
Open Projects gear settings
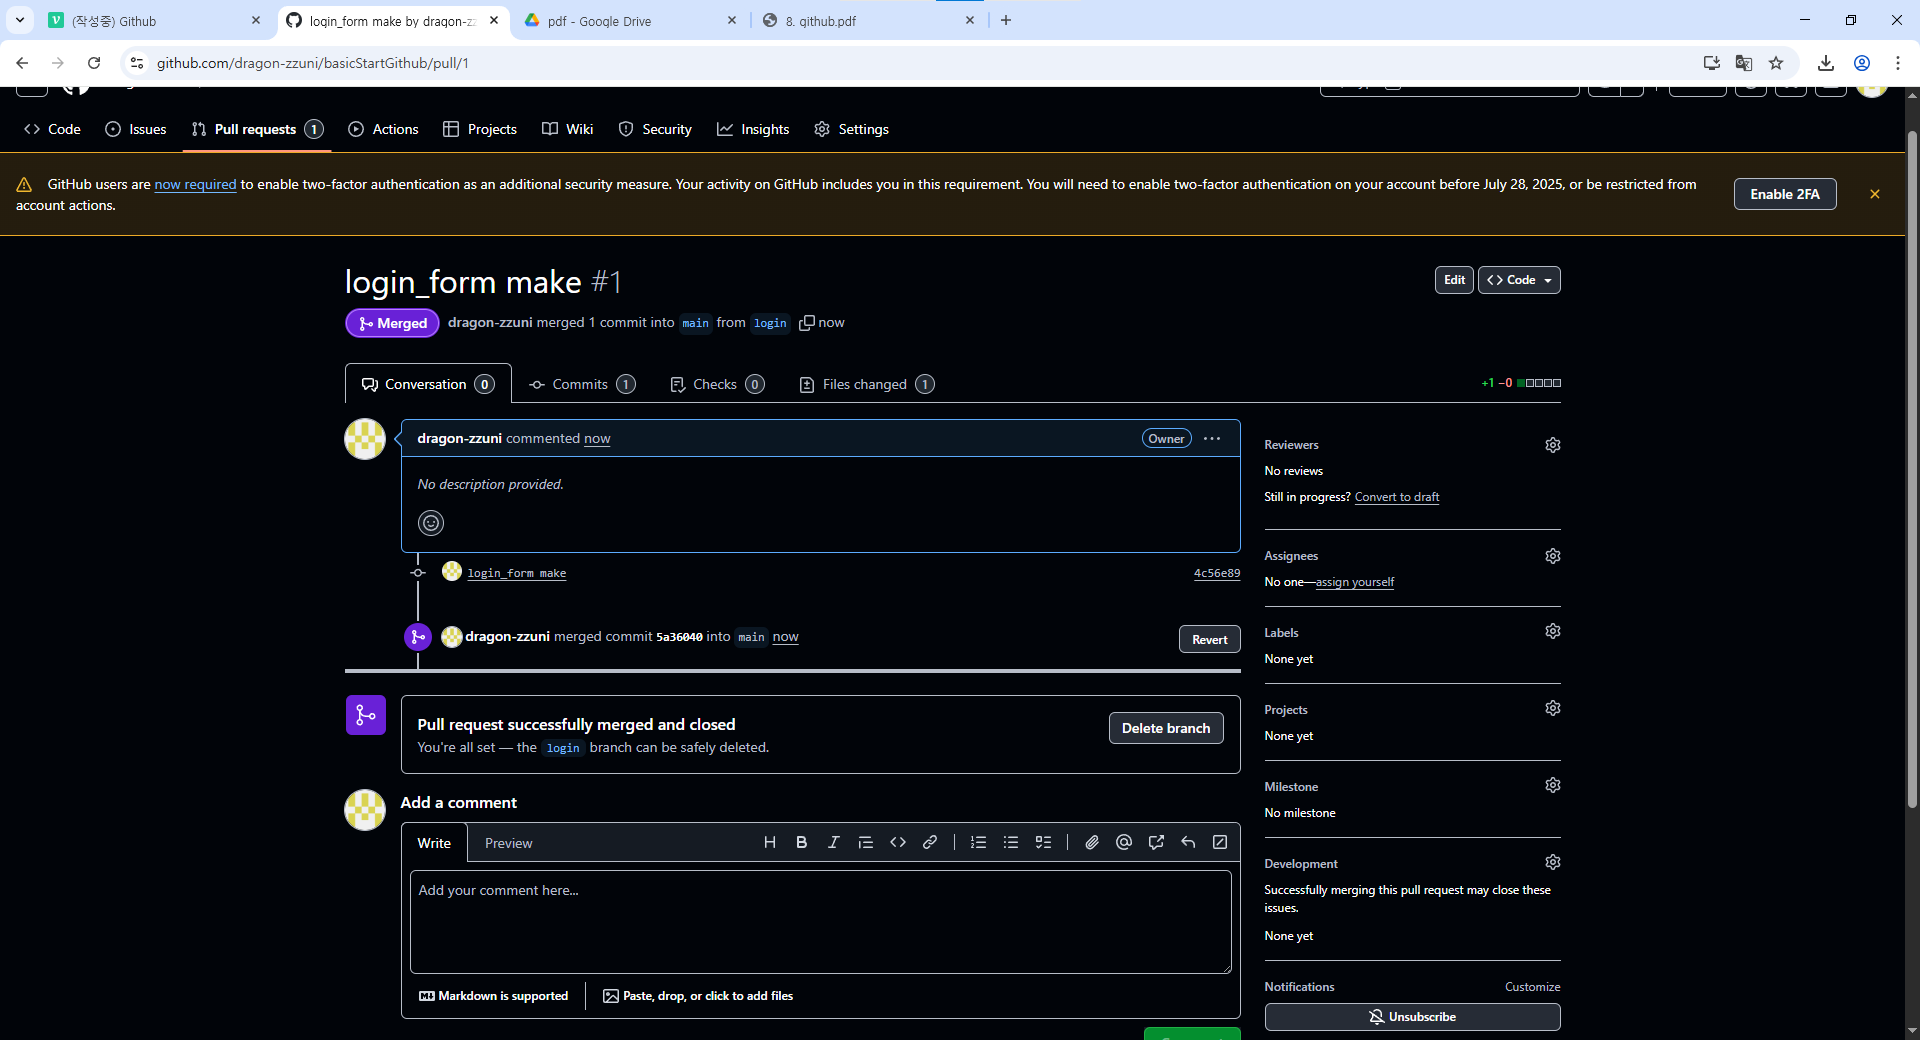pos(1553,709)
